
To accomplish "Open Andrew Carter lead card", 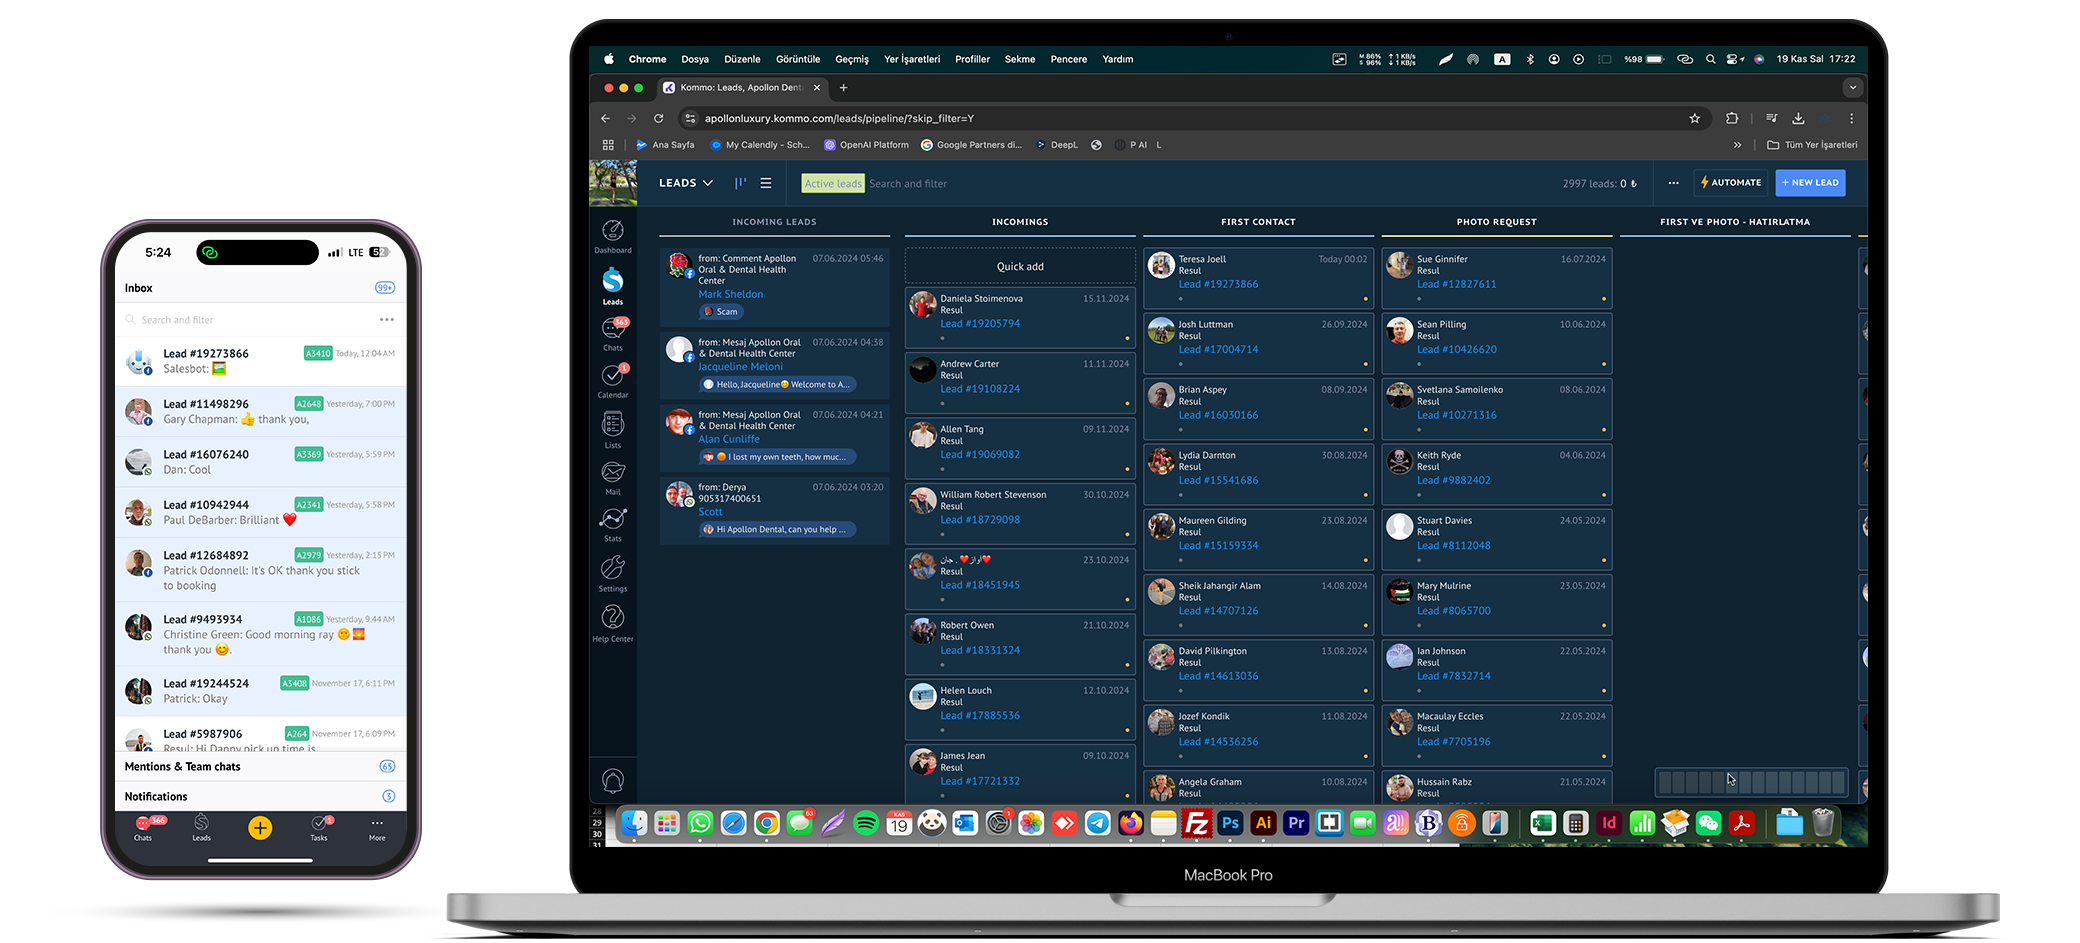I will 1020,382.
